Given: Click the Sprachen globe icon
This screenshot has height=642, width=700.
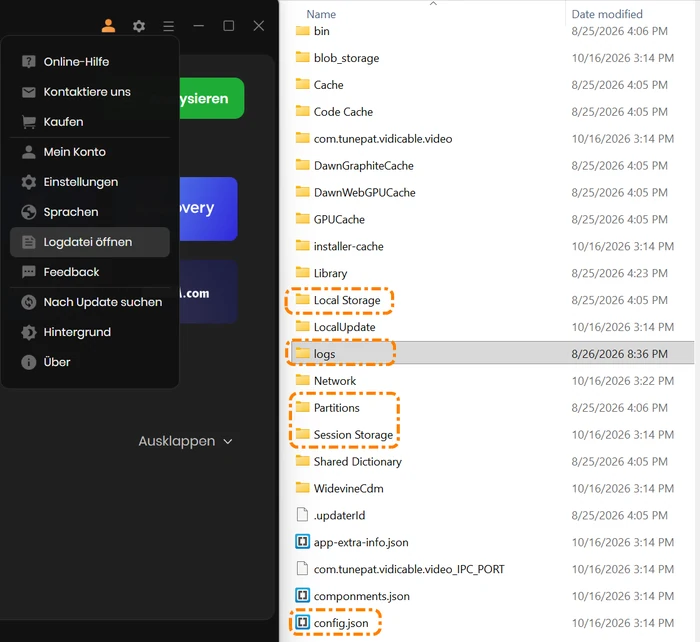Looking at the screenshot, I should (29, 212).
